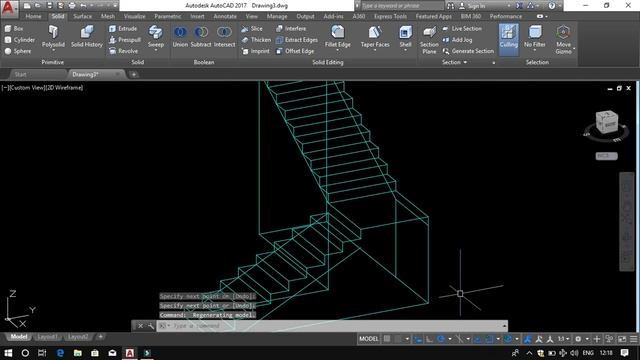
Task: Activate the Sweep tool
Action: coord(156,36)
